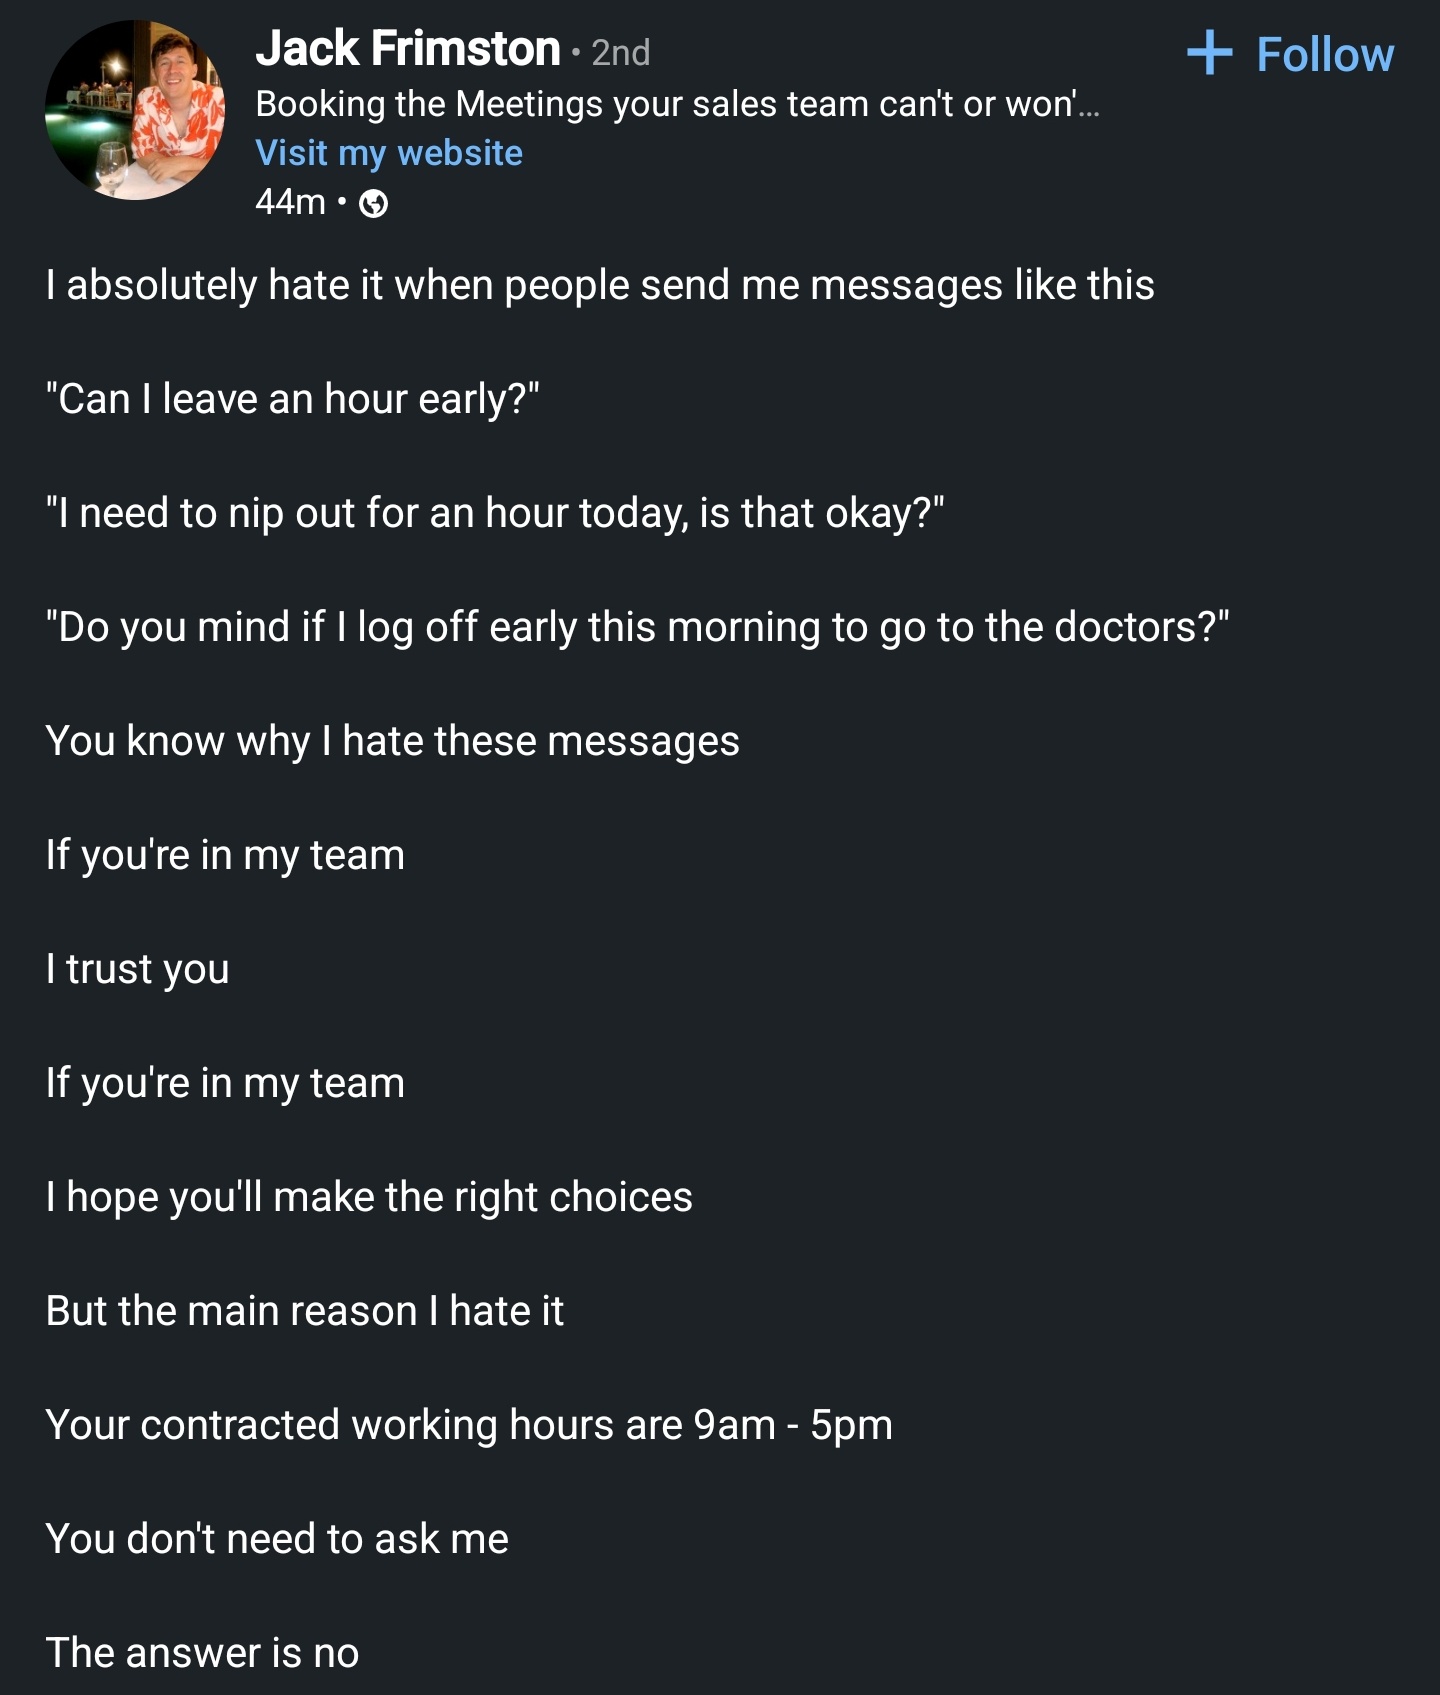Screen dimensions: 1440x1695
Task: Click the line about going to the doctors
Action: [637, 627]
